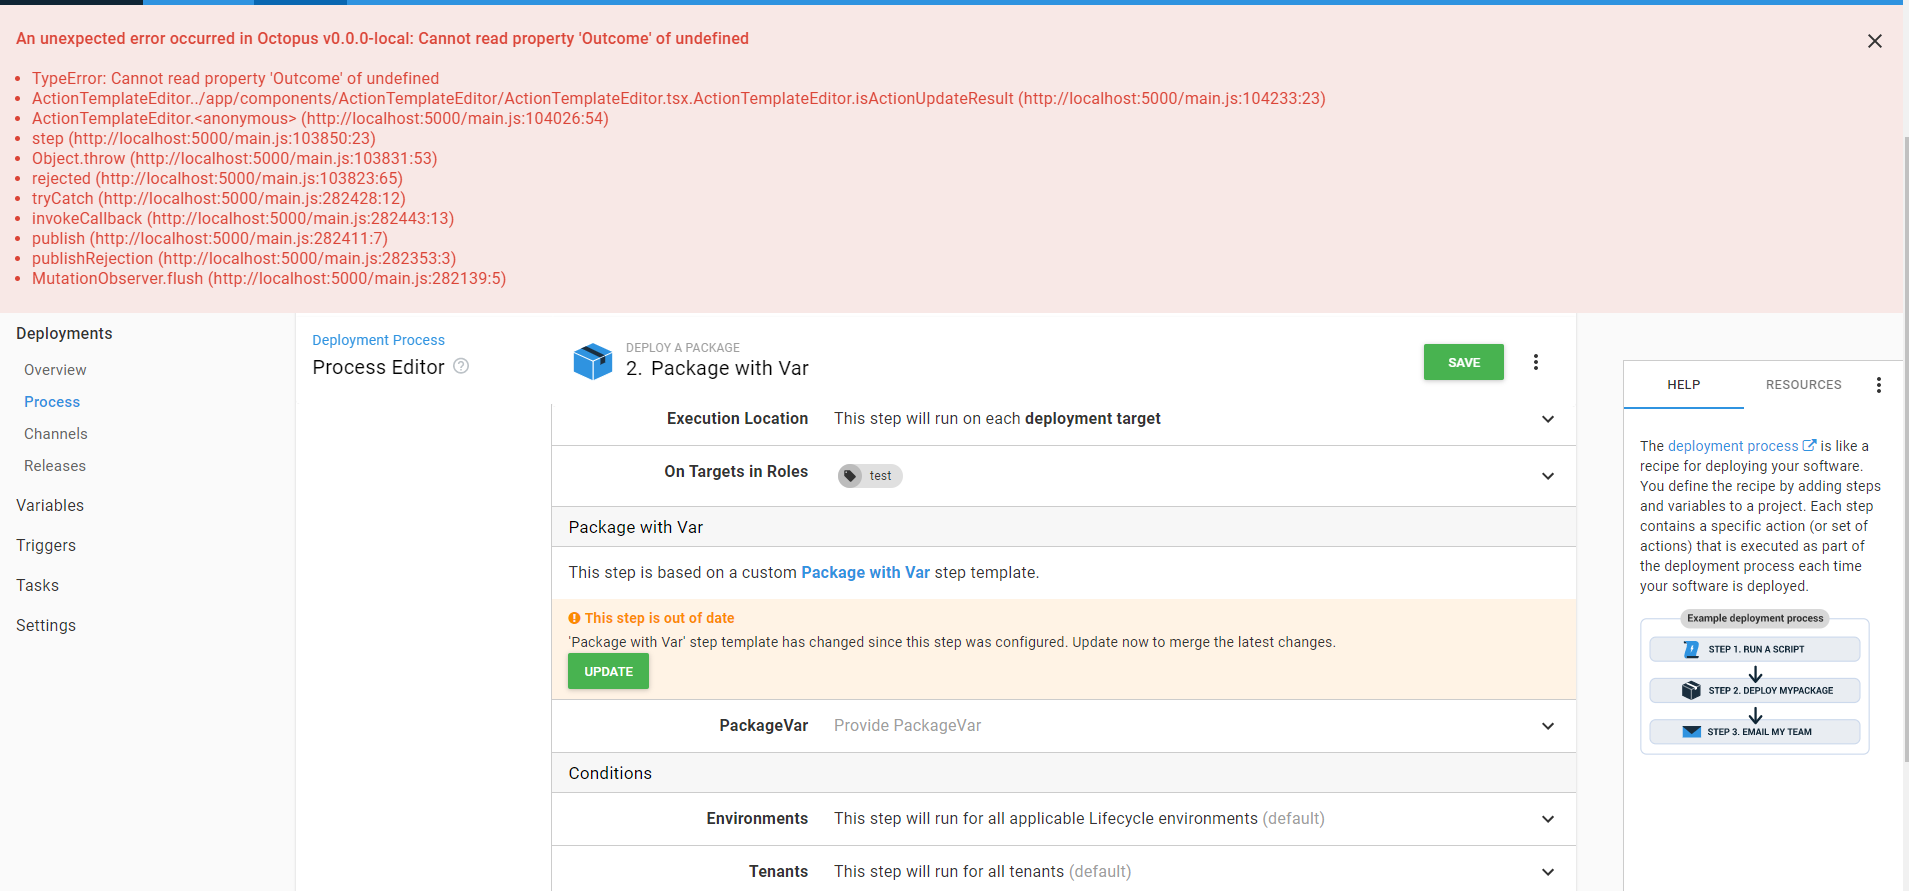Click the Step 1 Run a Script thumbnail
Image resolution: width=1909 pixels, height=891 pixels.
tap(1754, 649)
